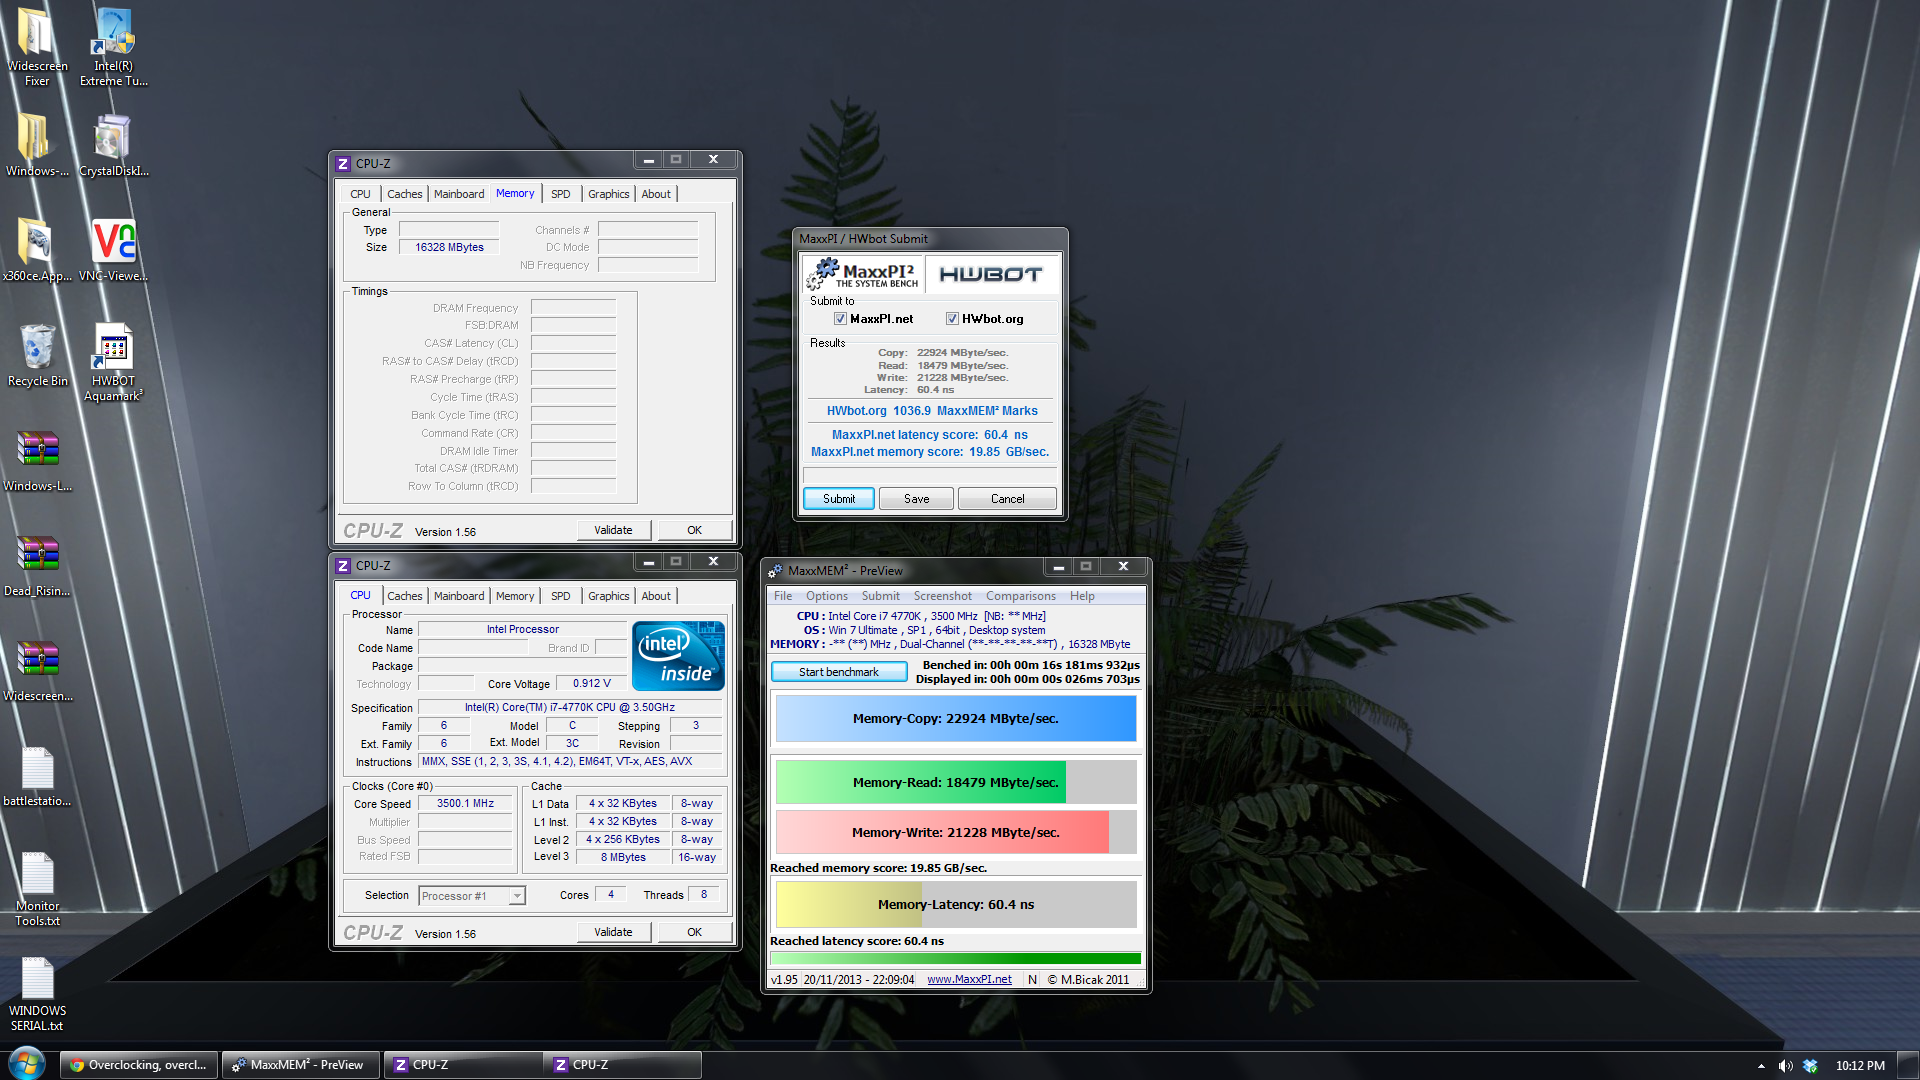Click the HWBOT logo in submit dialog
This screenshot has height=1080, width=1920.
(990, 274)
